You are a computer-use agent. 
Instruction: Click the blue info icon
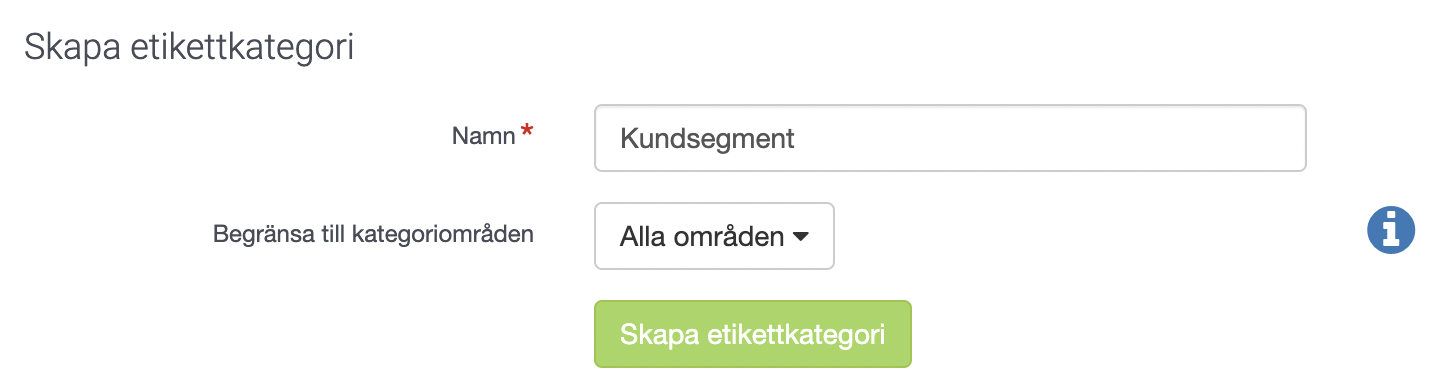pyautogui.click(x=1391, y=231)
